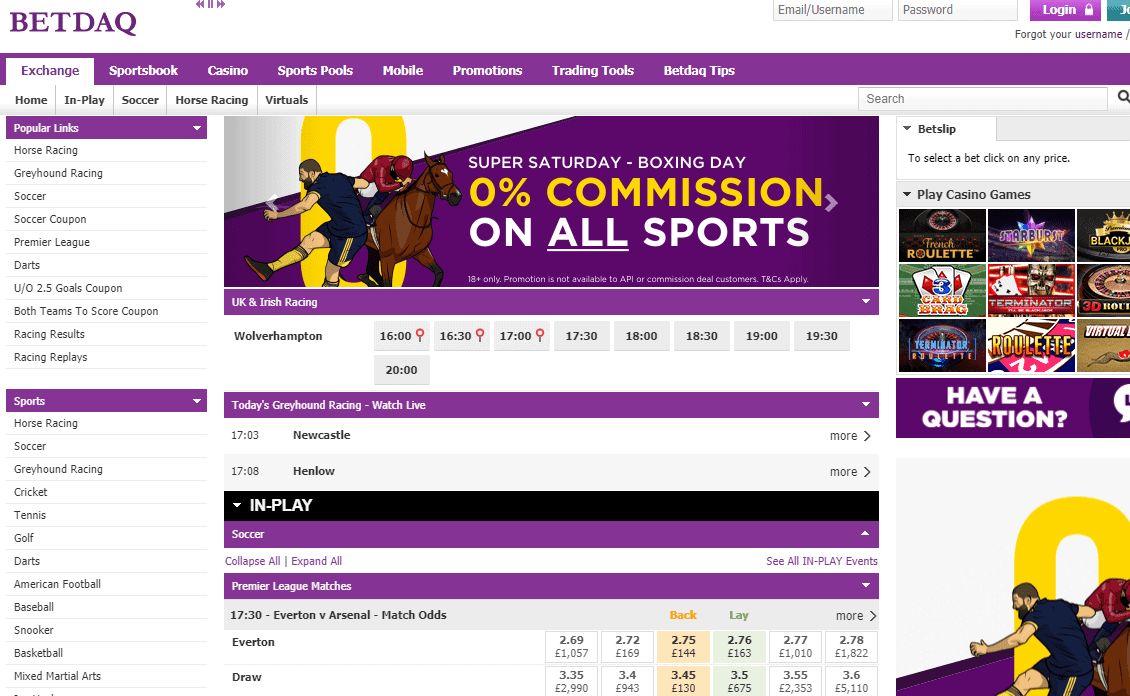This screenshot has width=1130, height=696.
Task: Select the 19:30 Wolverhampton race
Action: [x=822, y=336]
